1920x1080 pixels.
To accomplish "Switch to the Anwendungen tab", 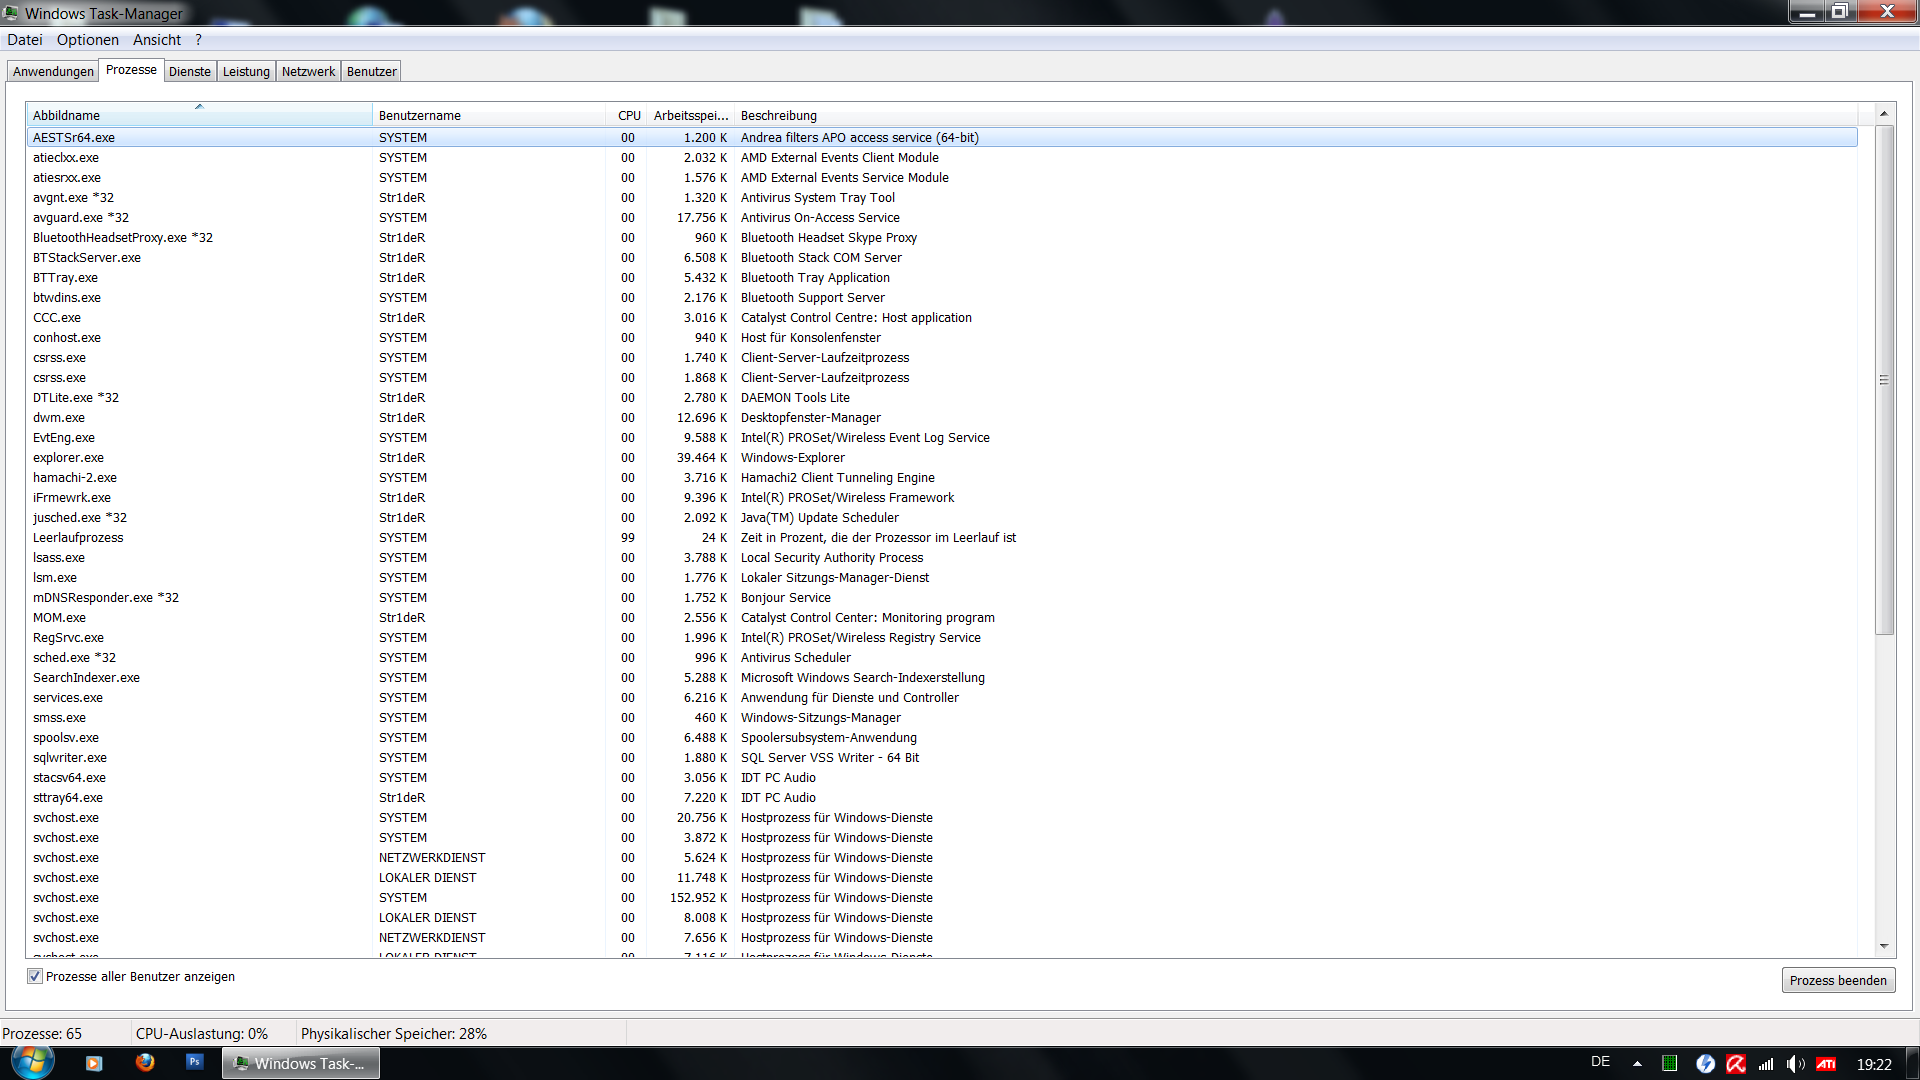I will pyautogui.click(x=53, y=71).
